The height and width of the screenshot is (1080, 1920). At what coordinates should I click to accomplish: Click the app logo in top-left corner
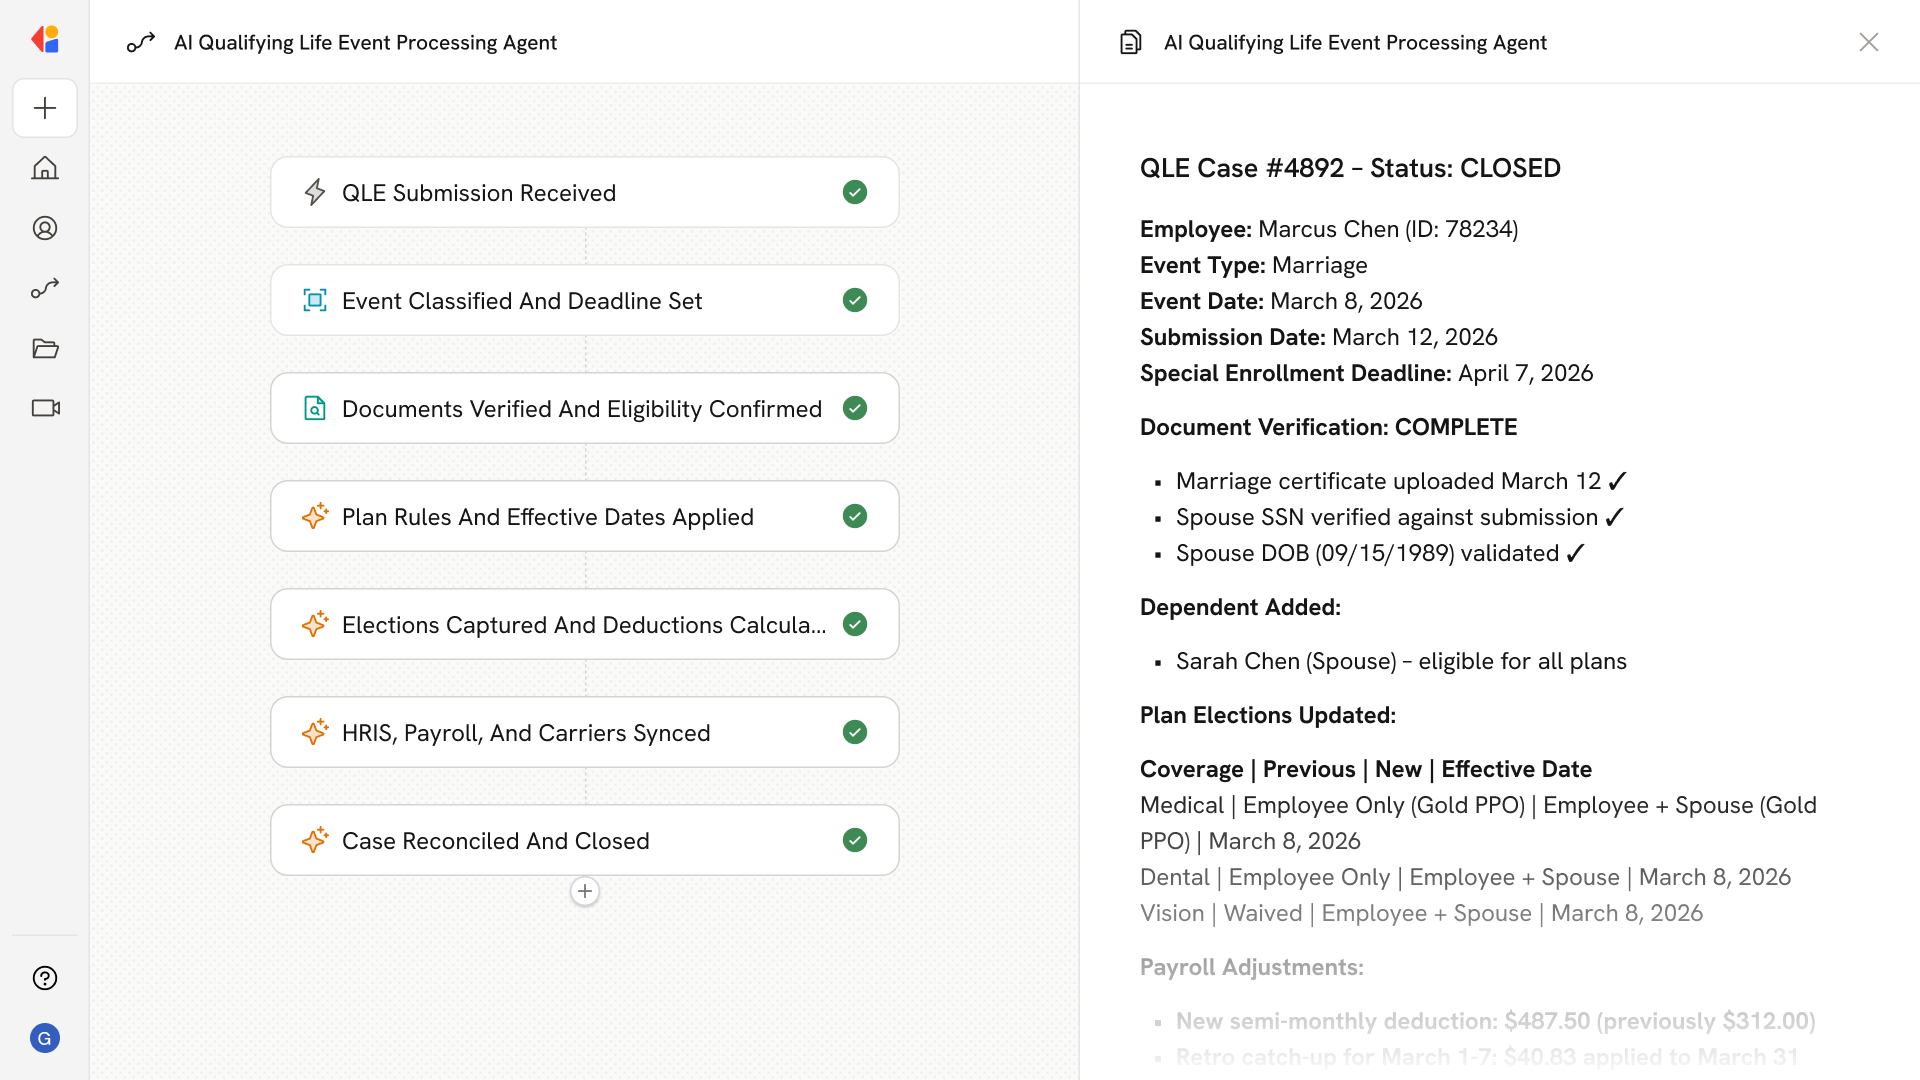tap(45, 40)
